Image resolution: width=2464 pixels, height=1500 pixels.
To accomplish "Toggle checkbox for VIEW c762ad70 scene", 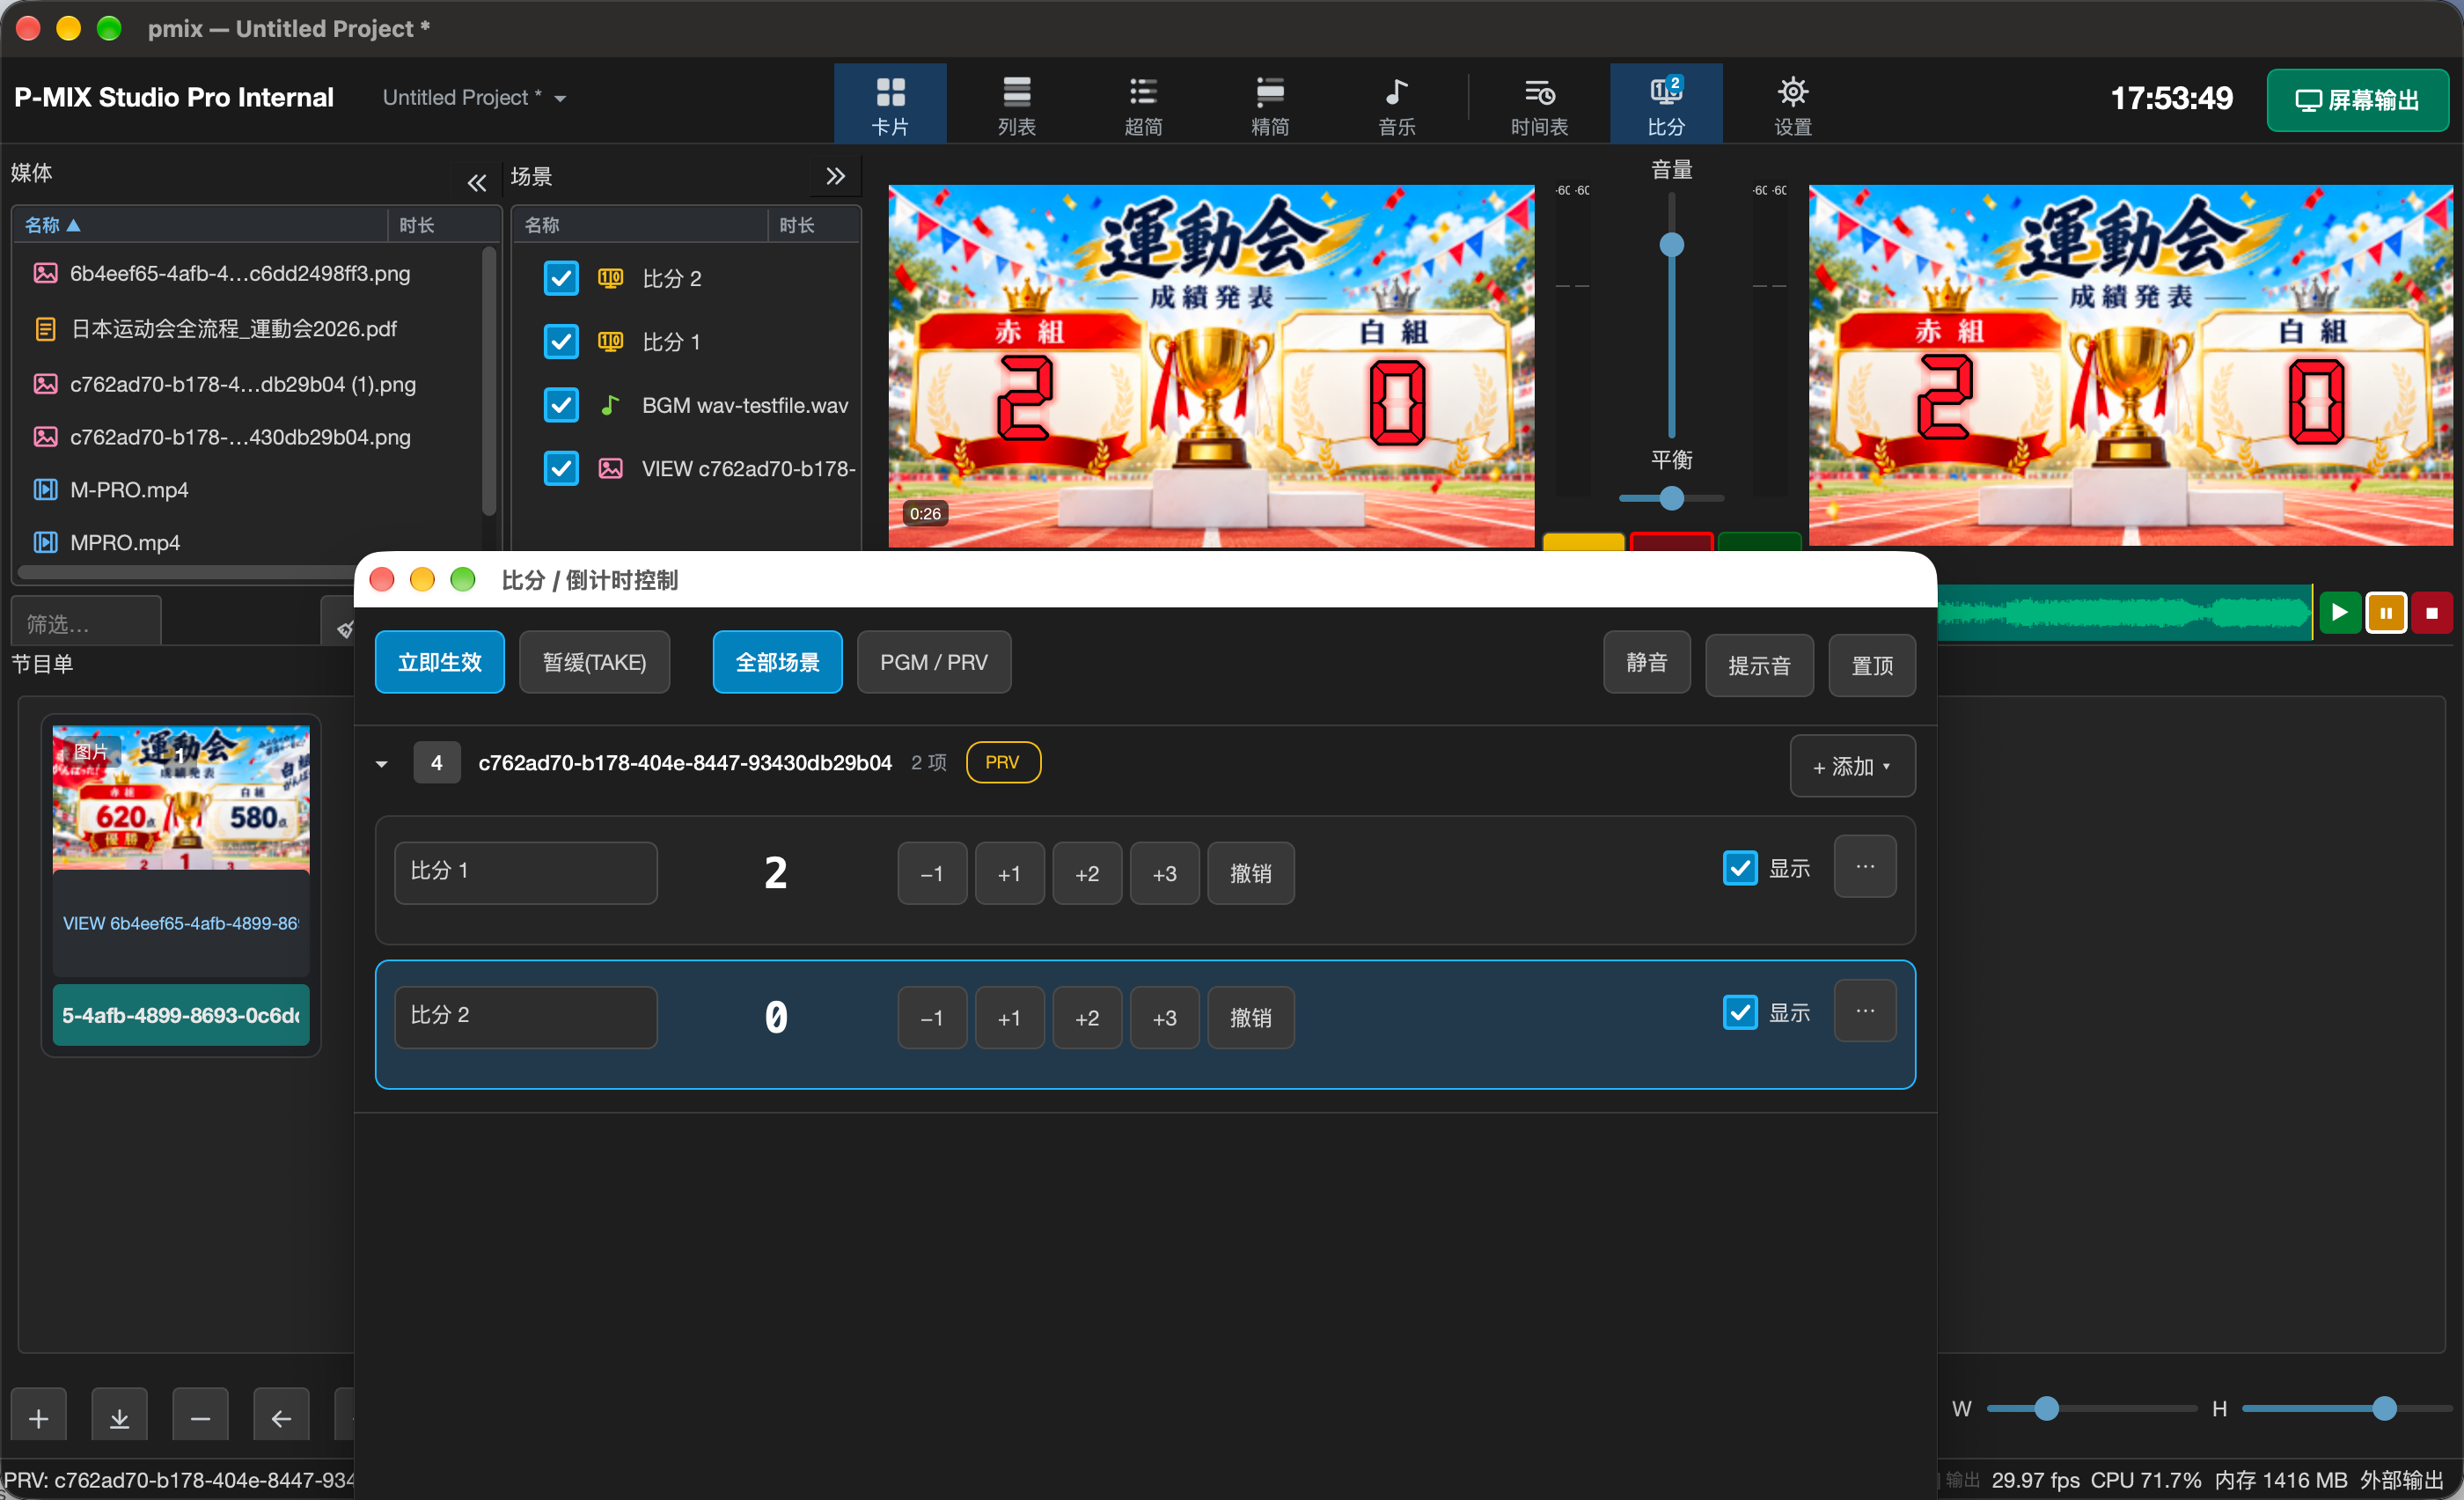I will tap(561, 468).
